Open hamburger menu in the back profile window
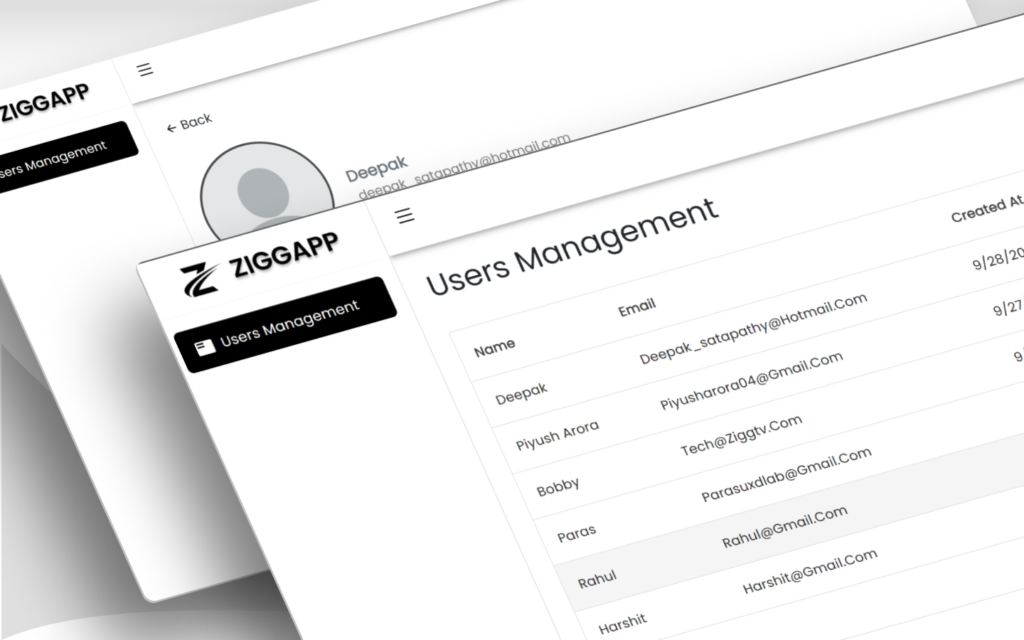Viewport: 1024px width, 640px height. [x=145, y=69]
